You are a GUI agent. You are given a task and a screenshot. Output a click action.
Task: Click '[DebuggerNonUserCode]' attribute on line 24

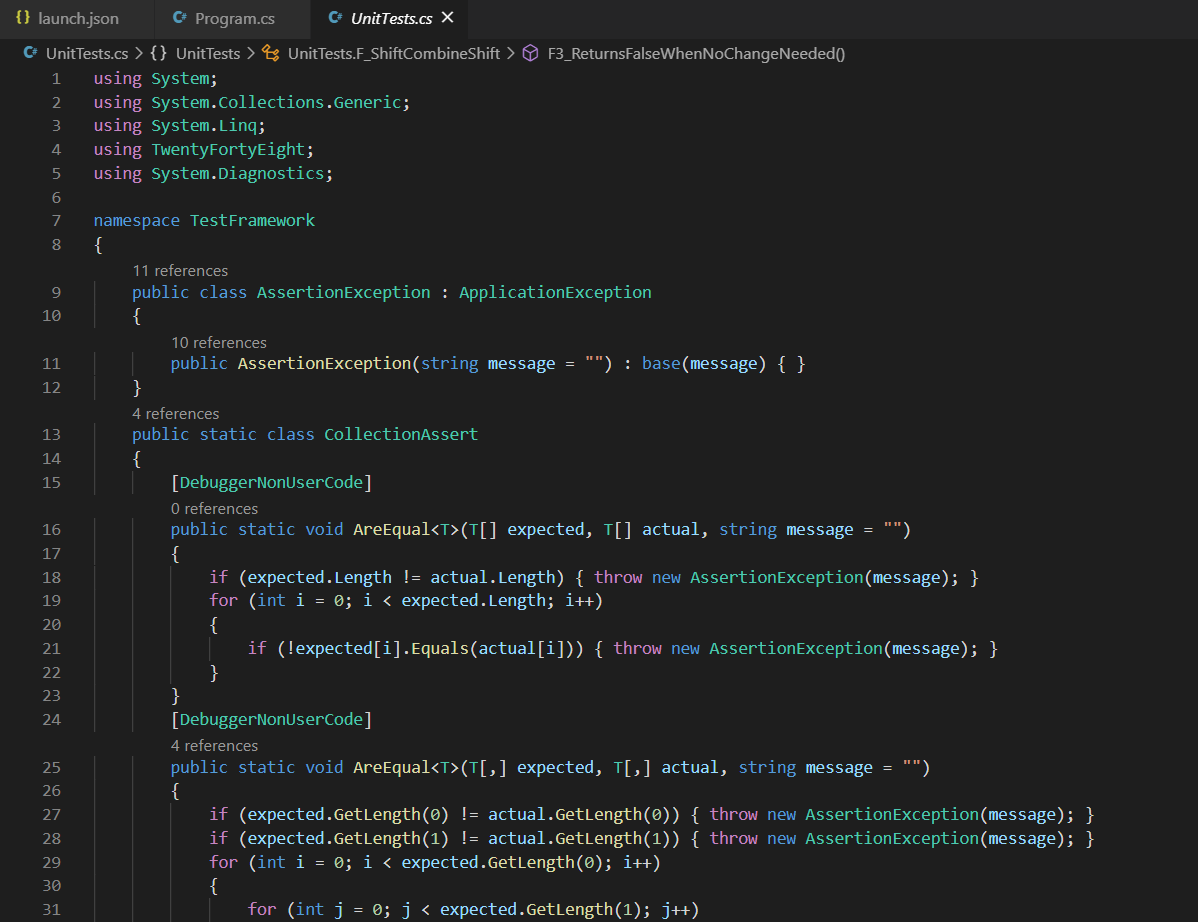click(x=271, y=720)
